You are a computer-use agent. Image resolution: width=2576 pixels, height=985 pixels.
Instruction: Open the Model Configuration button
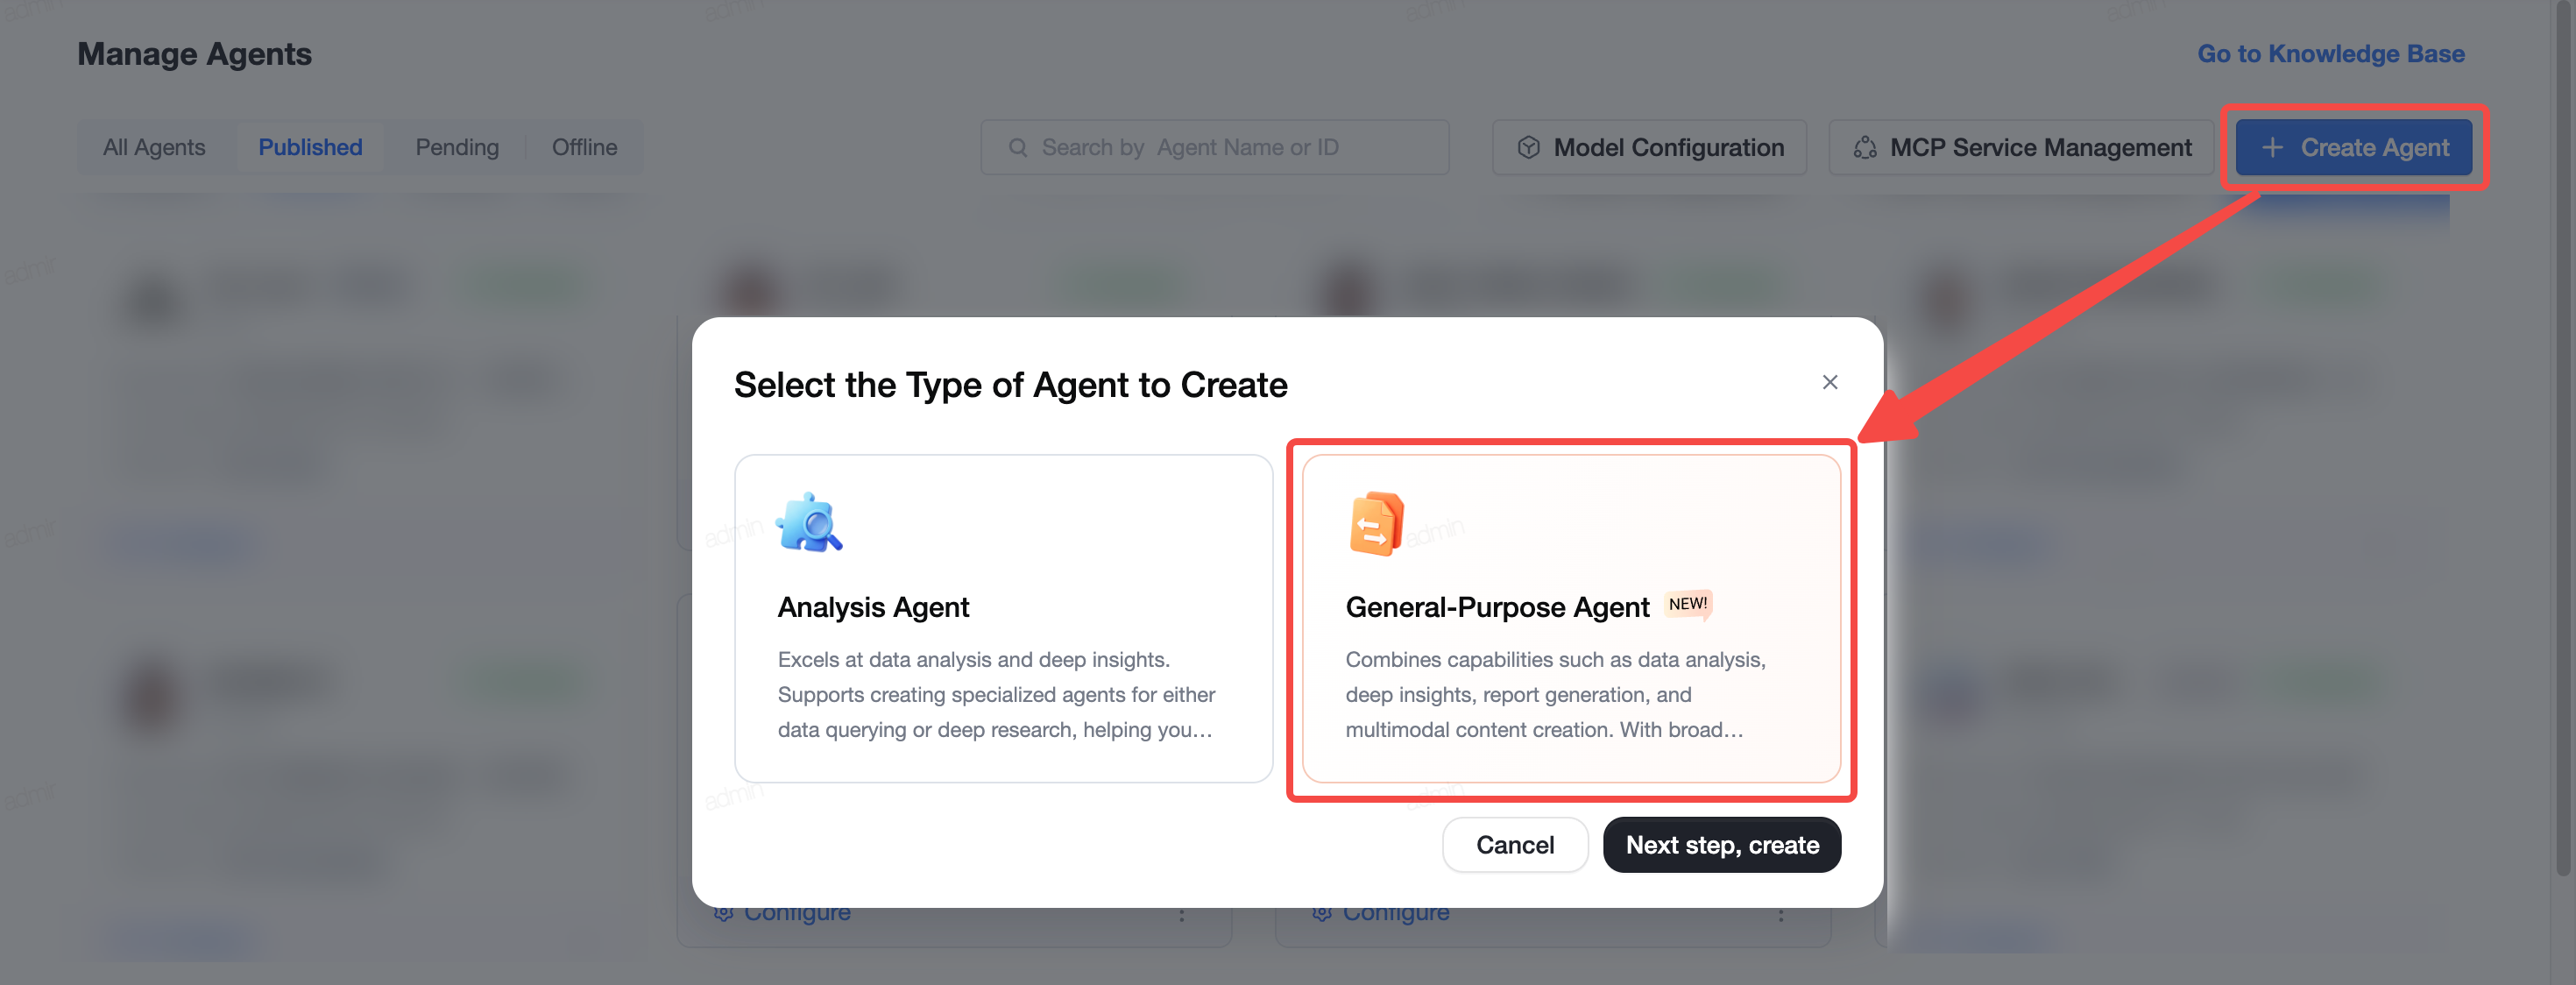pyautogui.click(x=1649, y=148)
